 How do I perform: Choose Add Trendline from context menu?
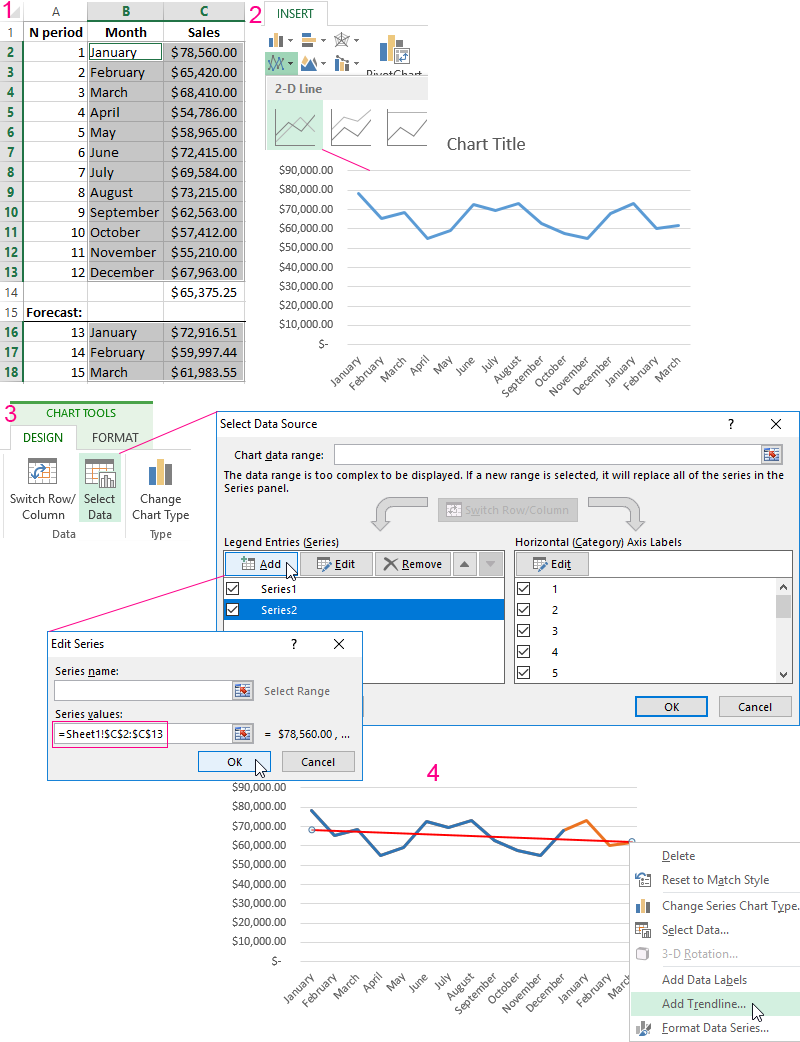pyautogui.click(x=704, y=1004)
